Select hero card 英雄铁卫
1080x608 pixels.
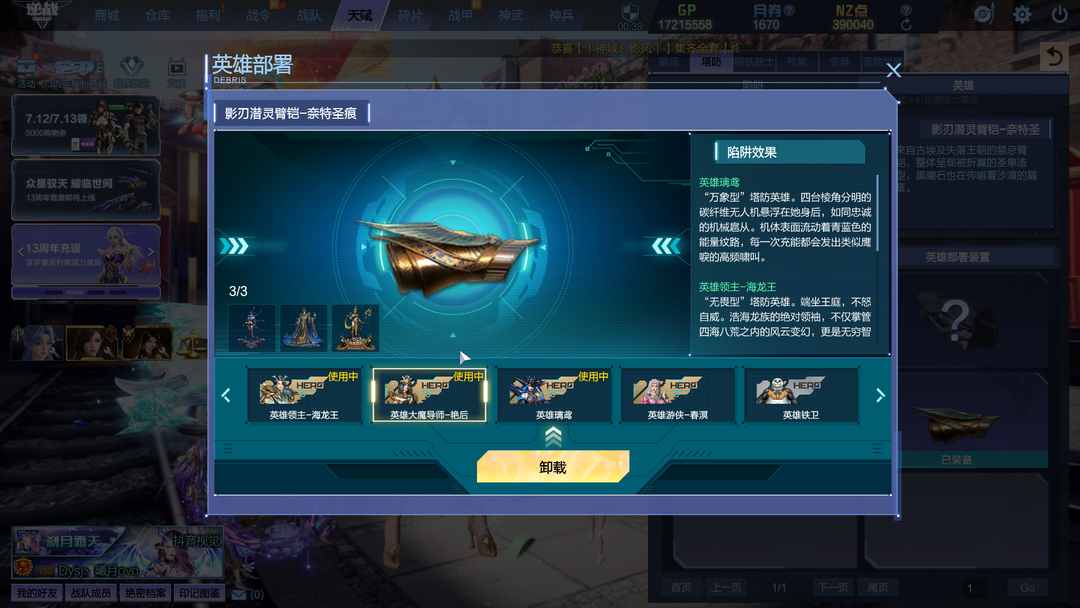801,395
